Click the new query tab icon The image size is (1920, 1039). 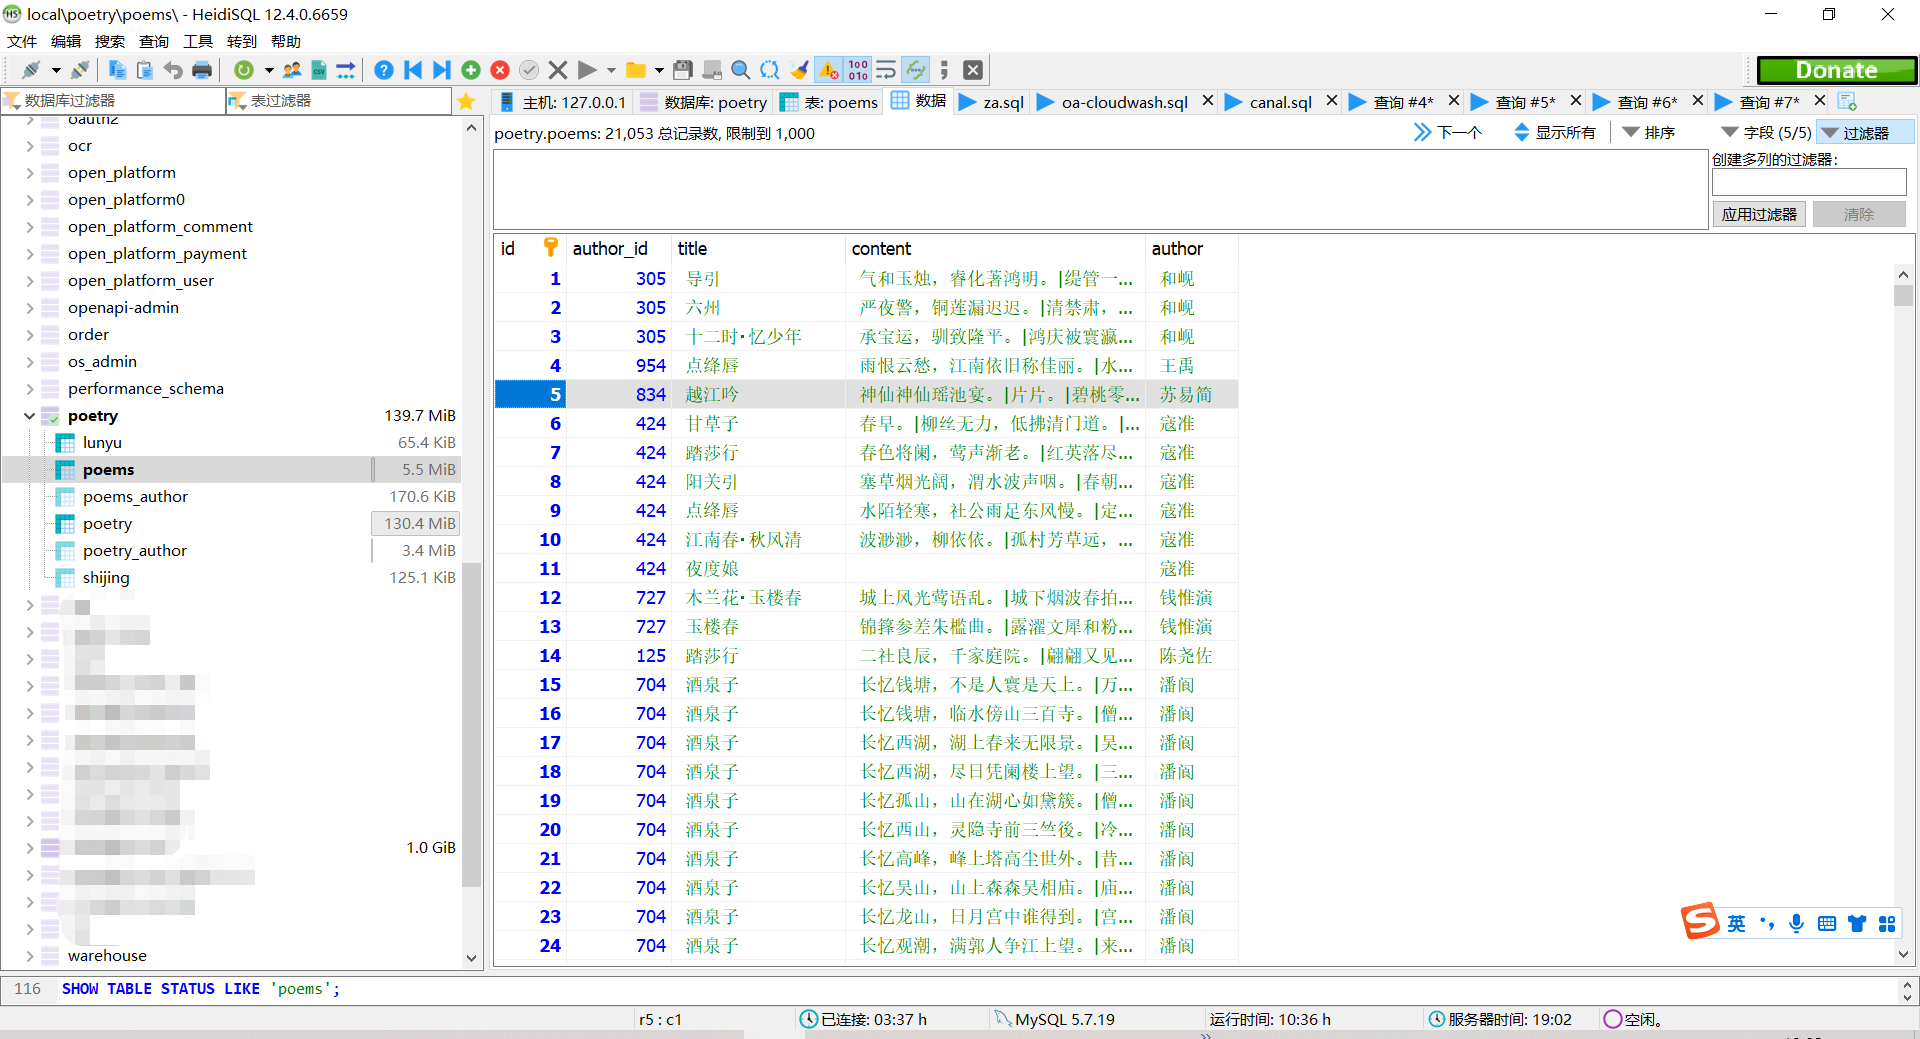click(1847, 102)
